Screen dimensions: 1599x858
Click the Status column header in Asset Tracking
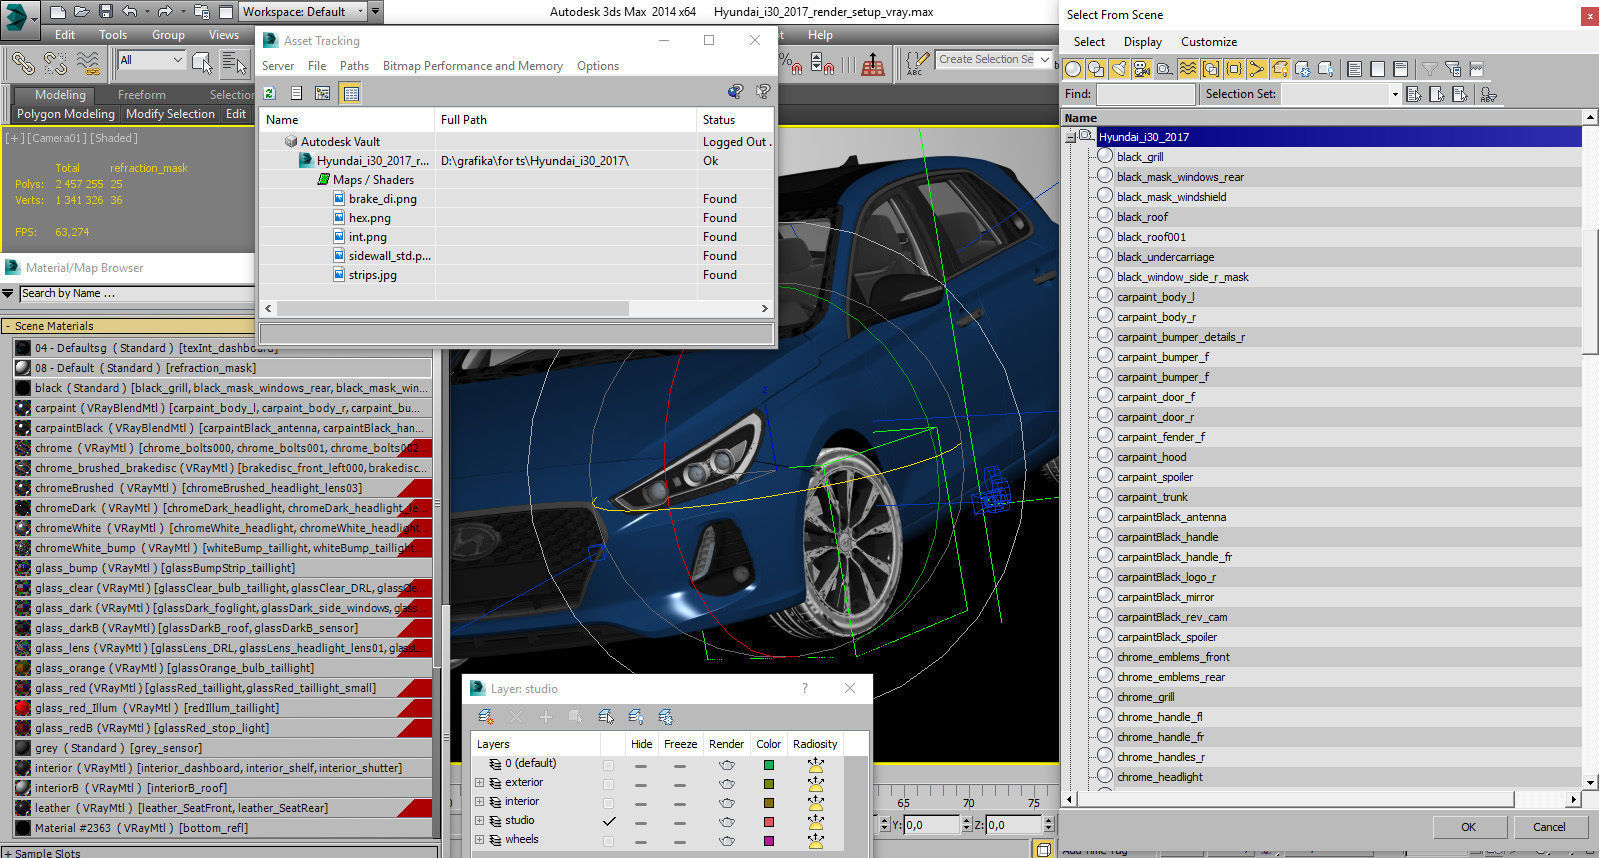[735, 119]
